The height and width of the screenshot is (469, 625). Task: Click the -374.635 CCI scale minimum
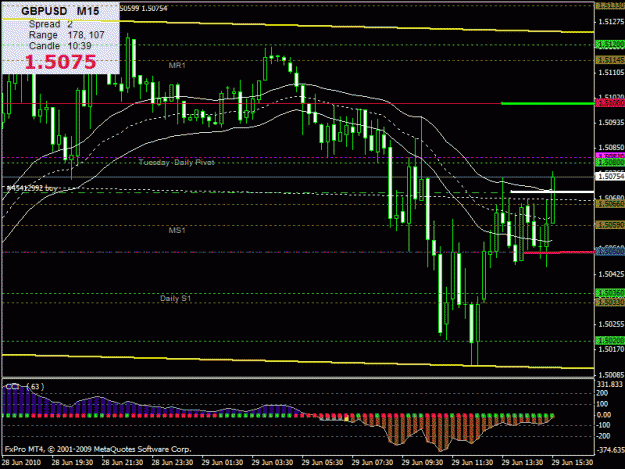pyautogui.click(x=610, y=450)
